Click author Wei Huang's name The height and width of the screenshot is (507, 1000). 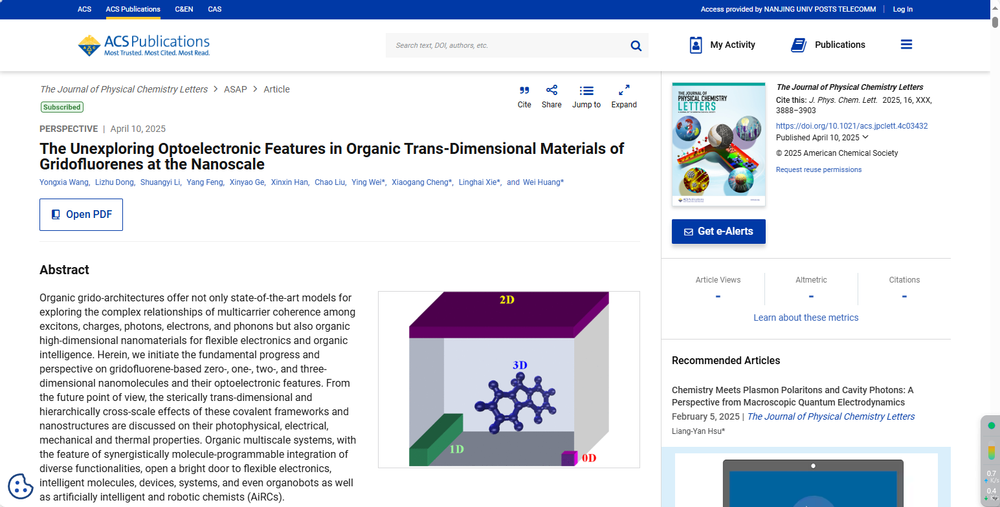[x=542, y=183]
